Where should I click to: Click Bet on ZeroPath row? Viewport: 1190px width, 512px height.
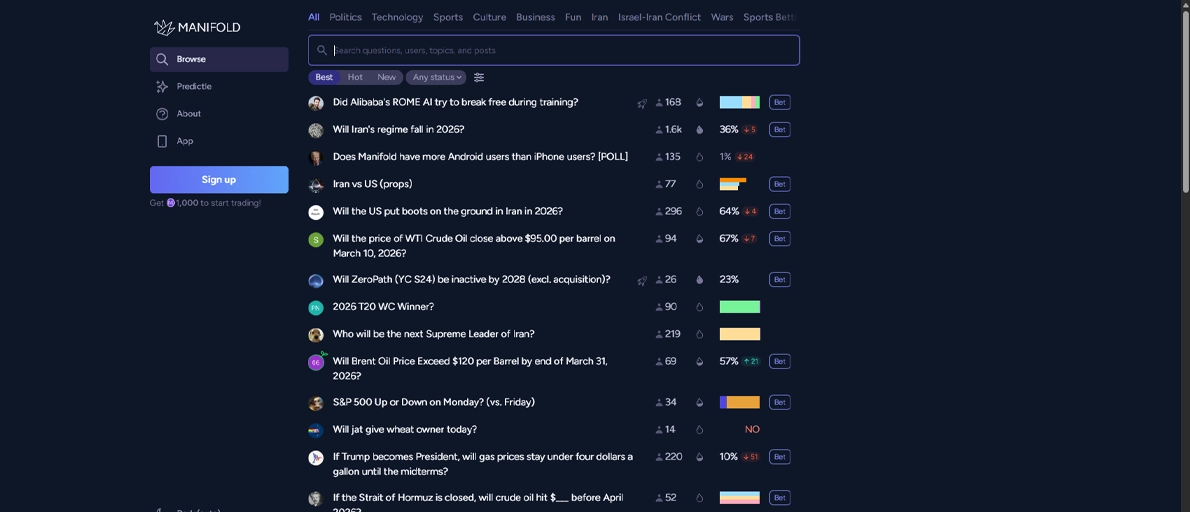(x=779, y=280)
